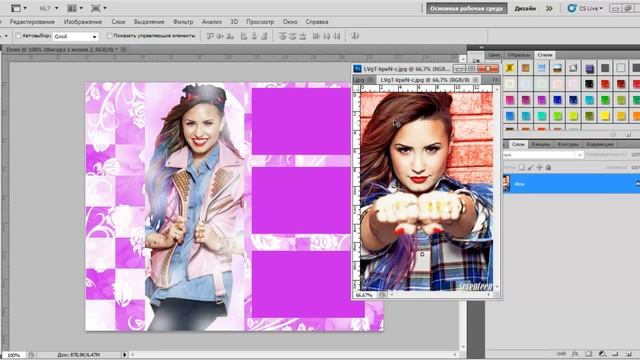Click the Align bottom edges icon
Viewport: 640px width, 360px height.
(230, 36)
